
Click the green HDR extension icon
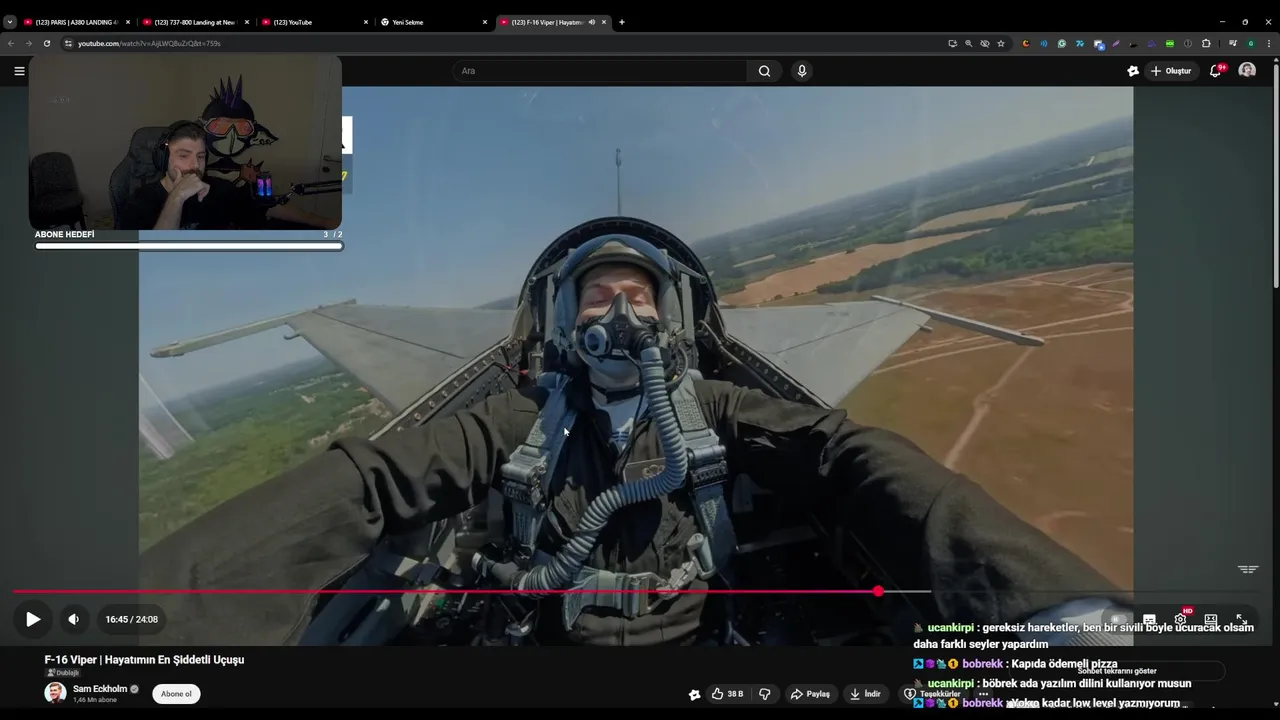click(x=1170, y=43)
